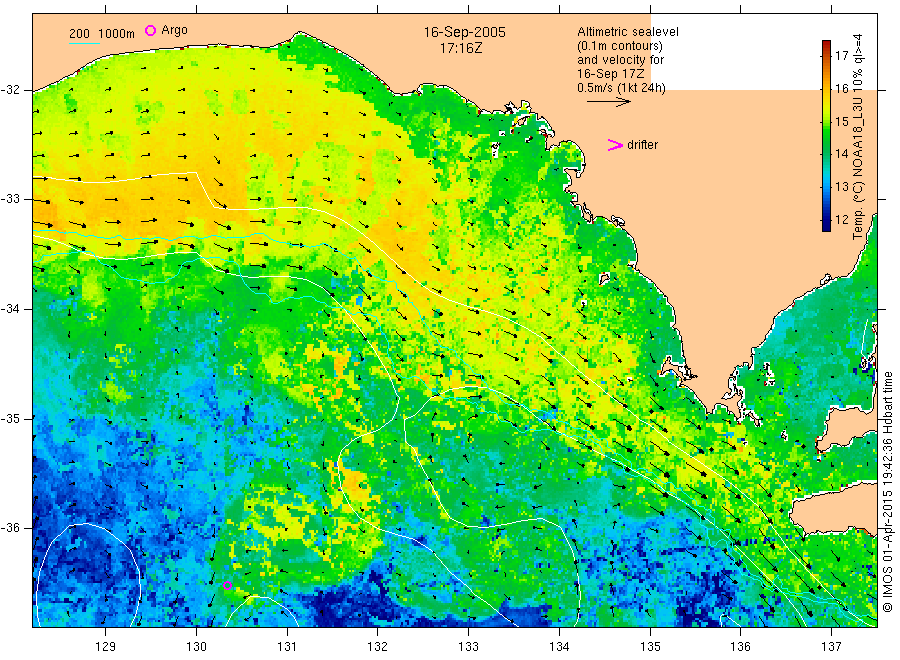
Task: Click the longitude label '136'
Action: tap(740, 647)
